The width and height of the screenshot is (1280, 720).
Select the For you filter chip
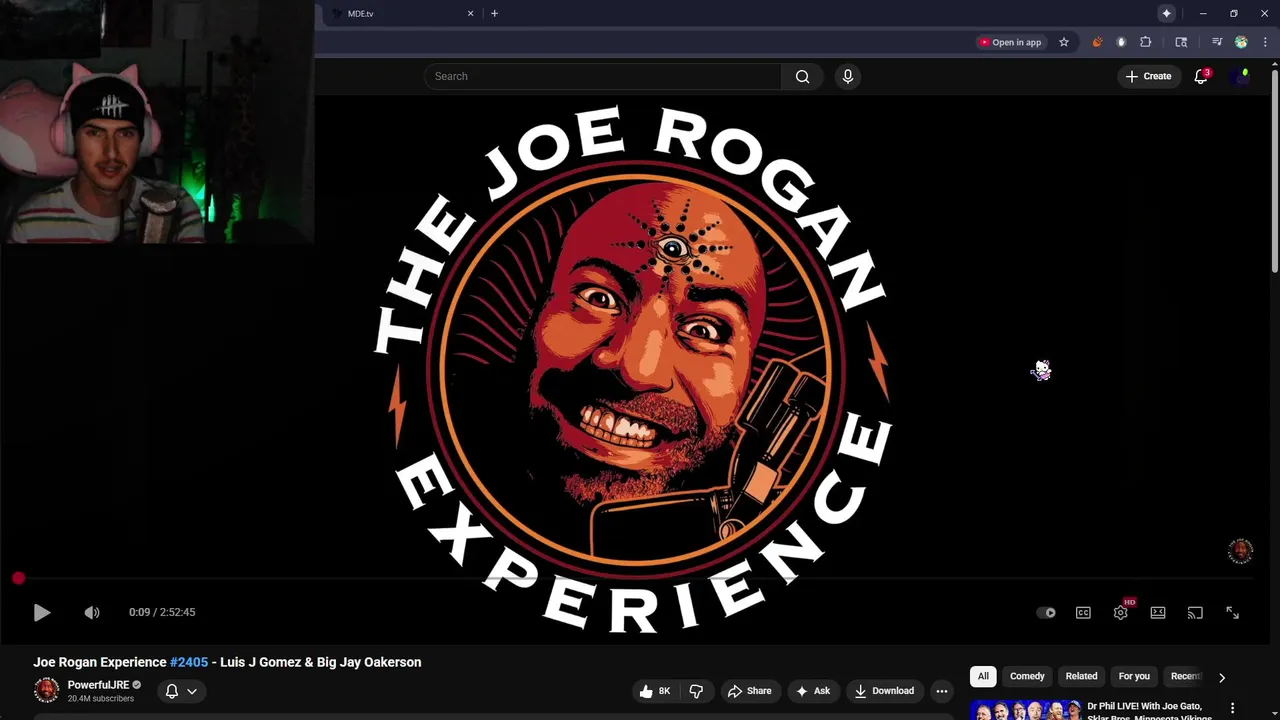pyautogui.click(x=1134, y=676)
